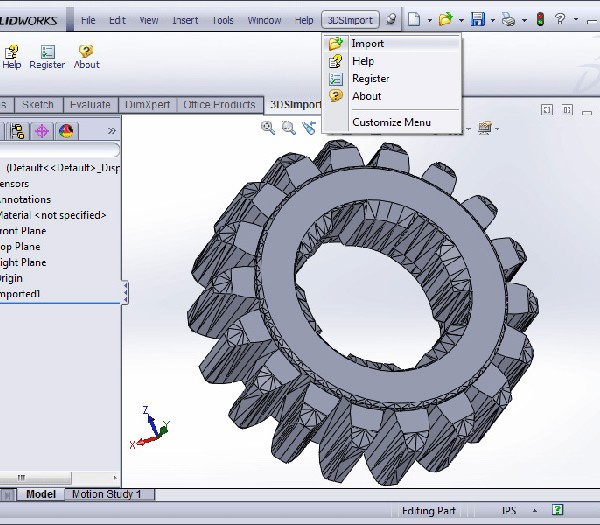Click the Open folder toolbar icon
This screenshot has height=525, width=600.
pos(445,19)
